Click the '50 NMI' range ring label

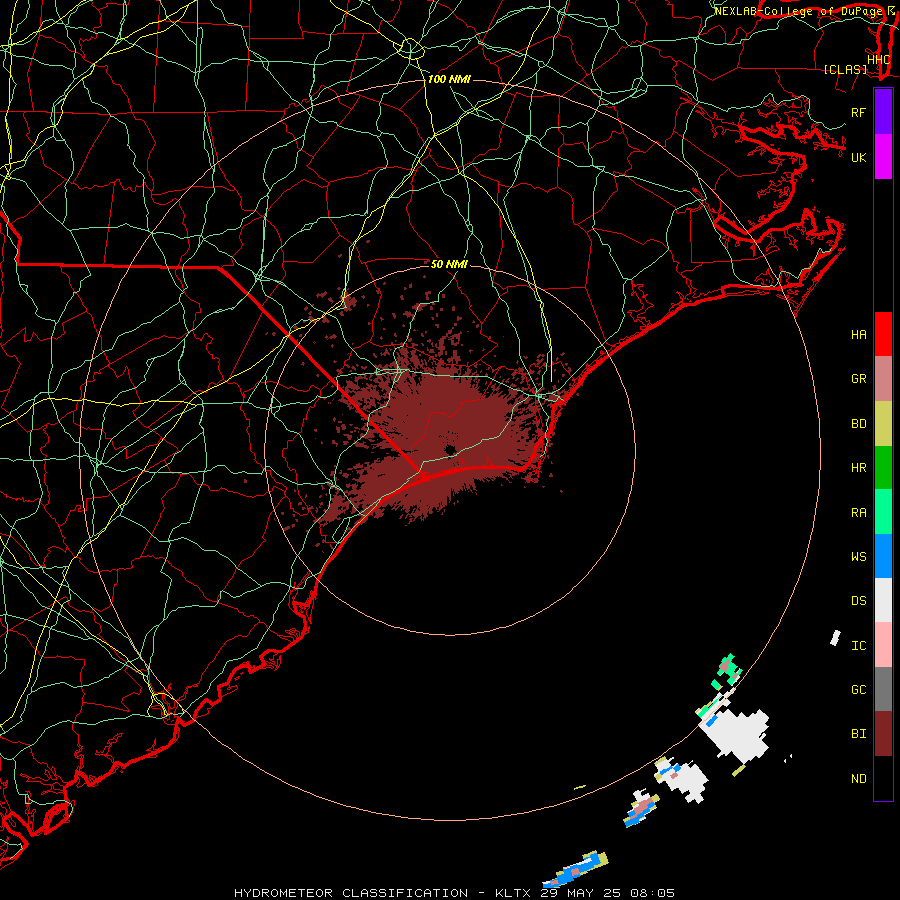pyautogui.click(x=449, y=264)
